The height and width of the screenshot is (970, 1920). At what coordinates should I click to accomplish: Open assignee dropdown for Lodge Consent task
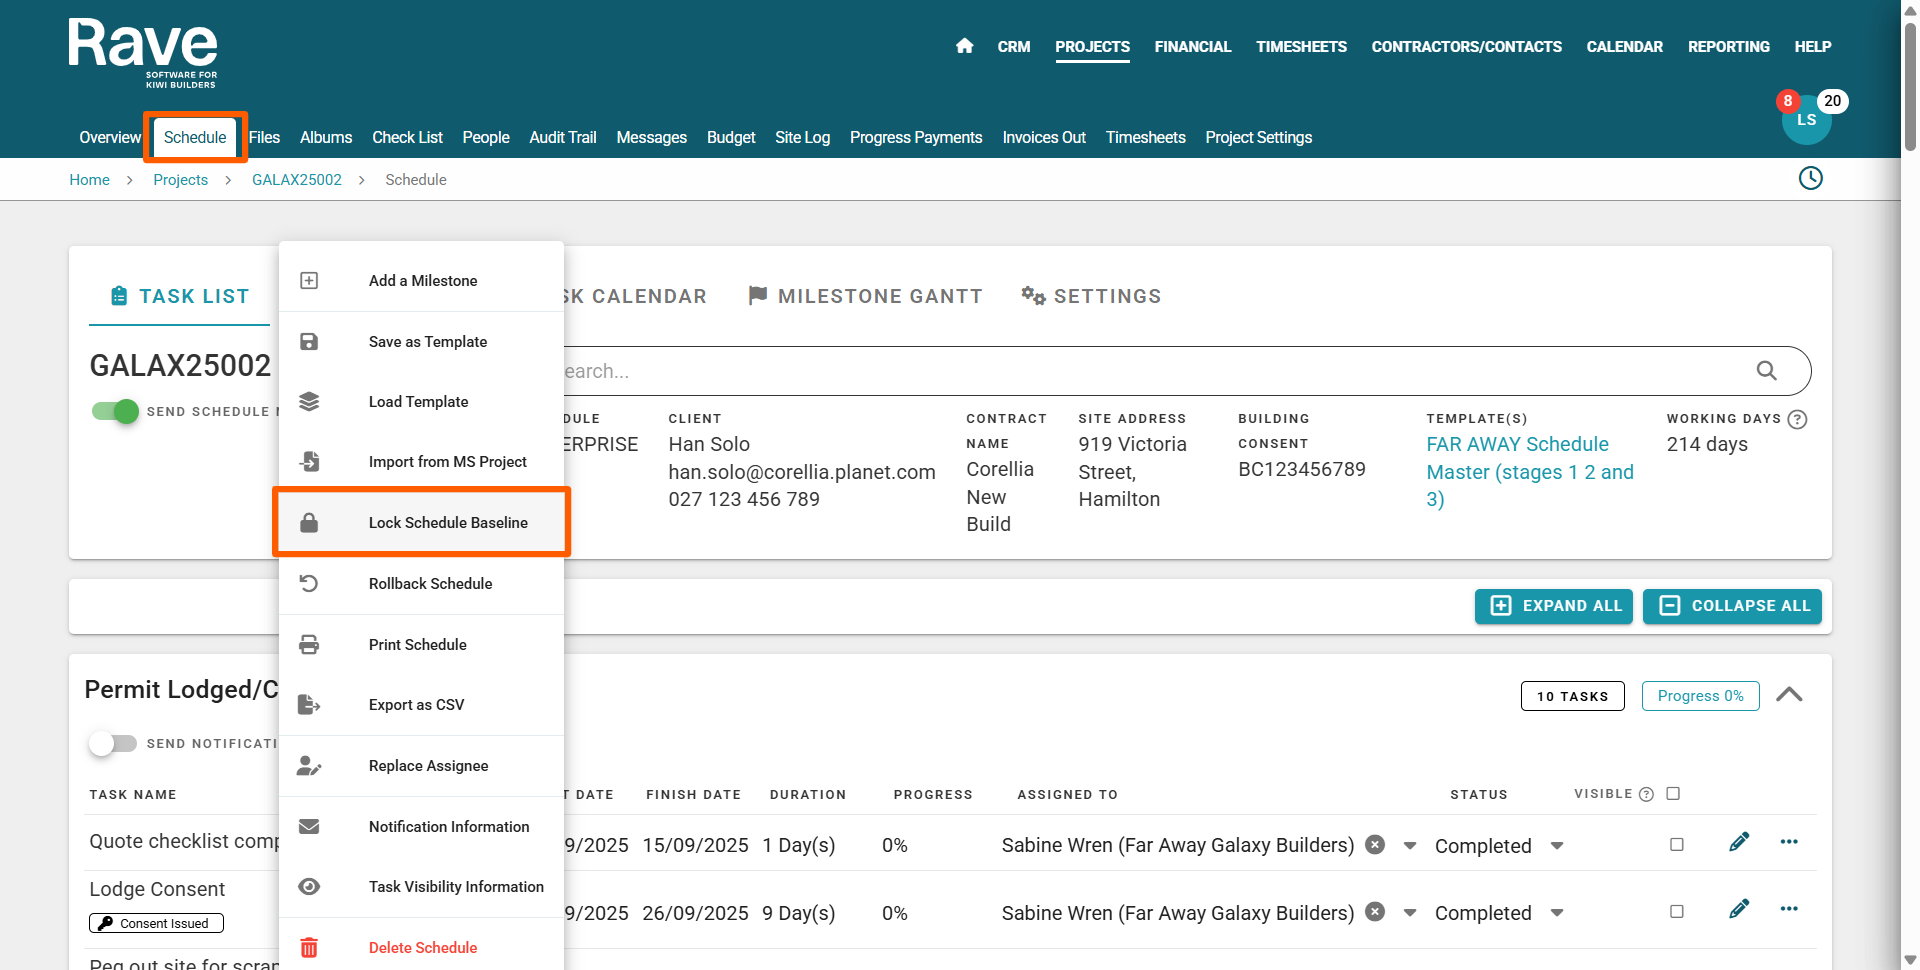click(1410, 913)
